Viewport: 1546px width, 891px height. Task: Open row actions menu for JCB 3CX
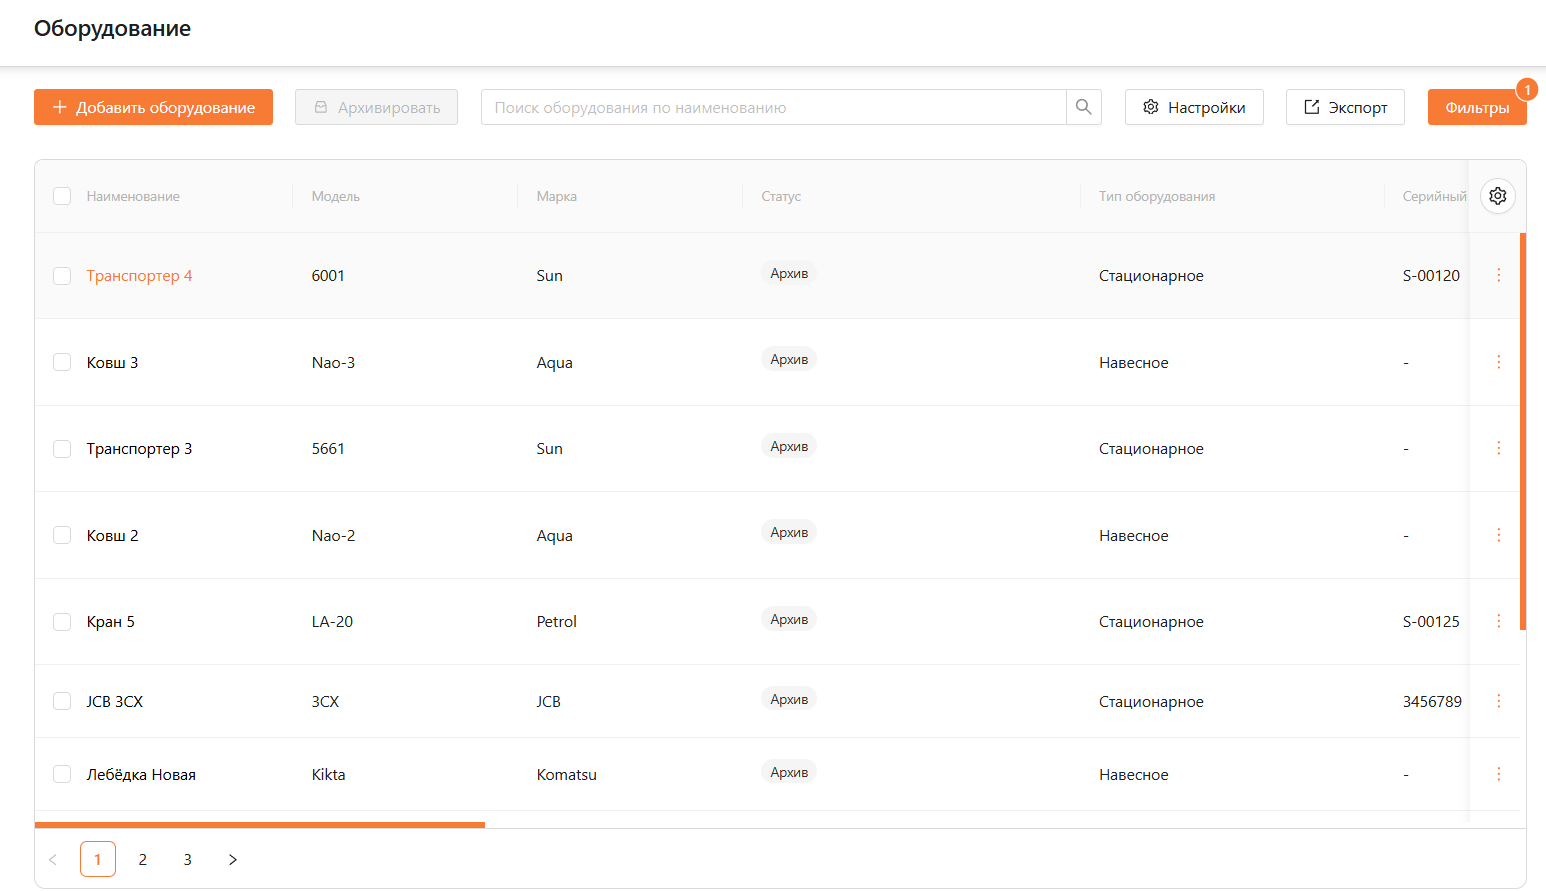[1498, 701]
